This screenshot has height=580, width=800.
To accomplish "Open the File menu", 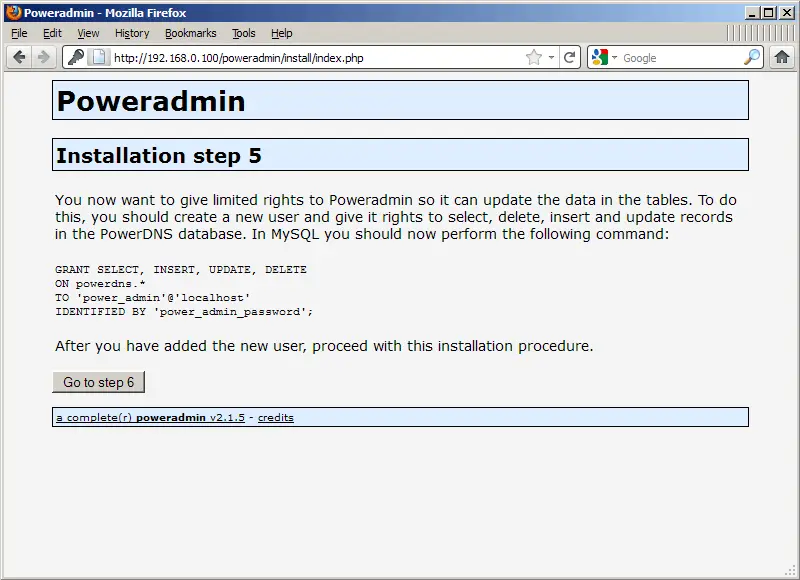I will 19,33.
